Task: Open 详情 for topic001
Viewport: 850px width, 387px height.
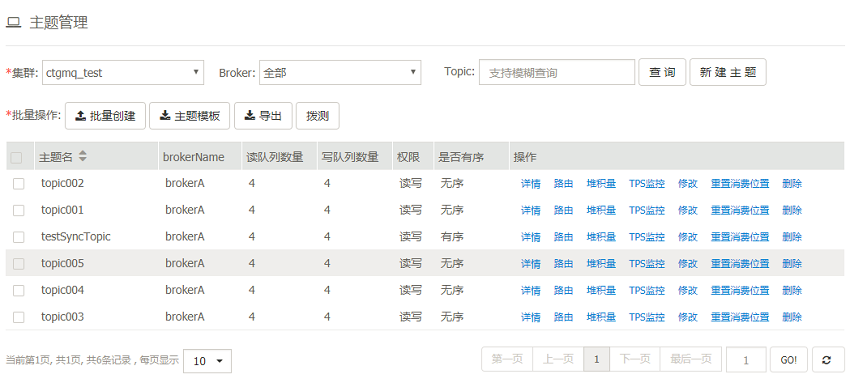Action: [x=531, y=210]
